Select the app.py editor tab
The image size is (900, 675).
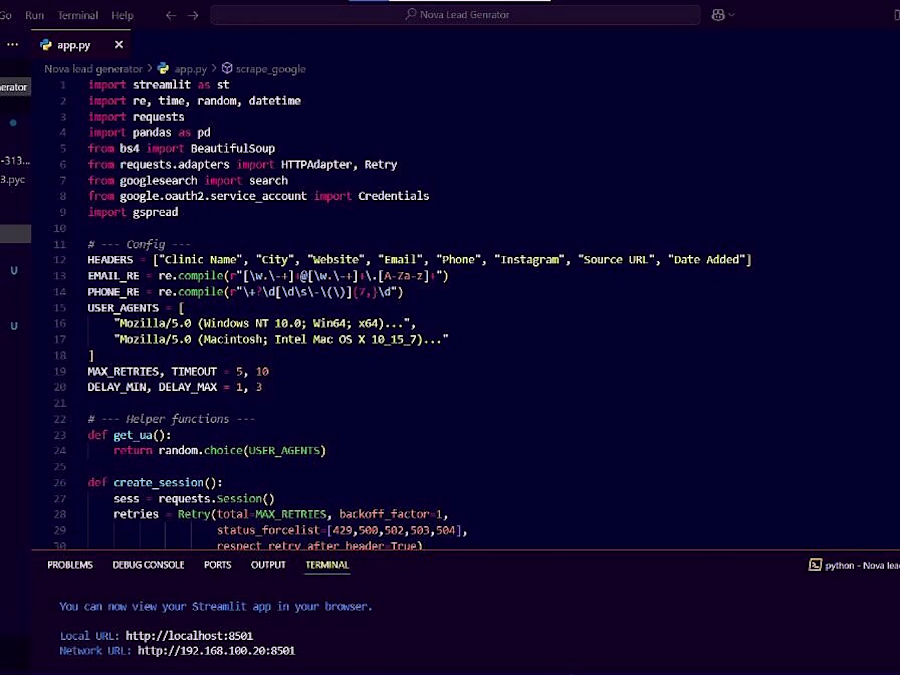[x=82, y=45]
